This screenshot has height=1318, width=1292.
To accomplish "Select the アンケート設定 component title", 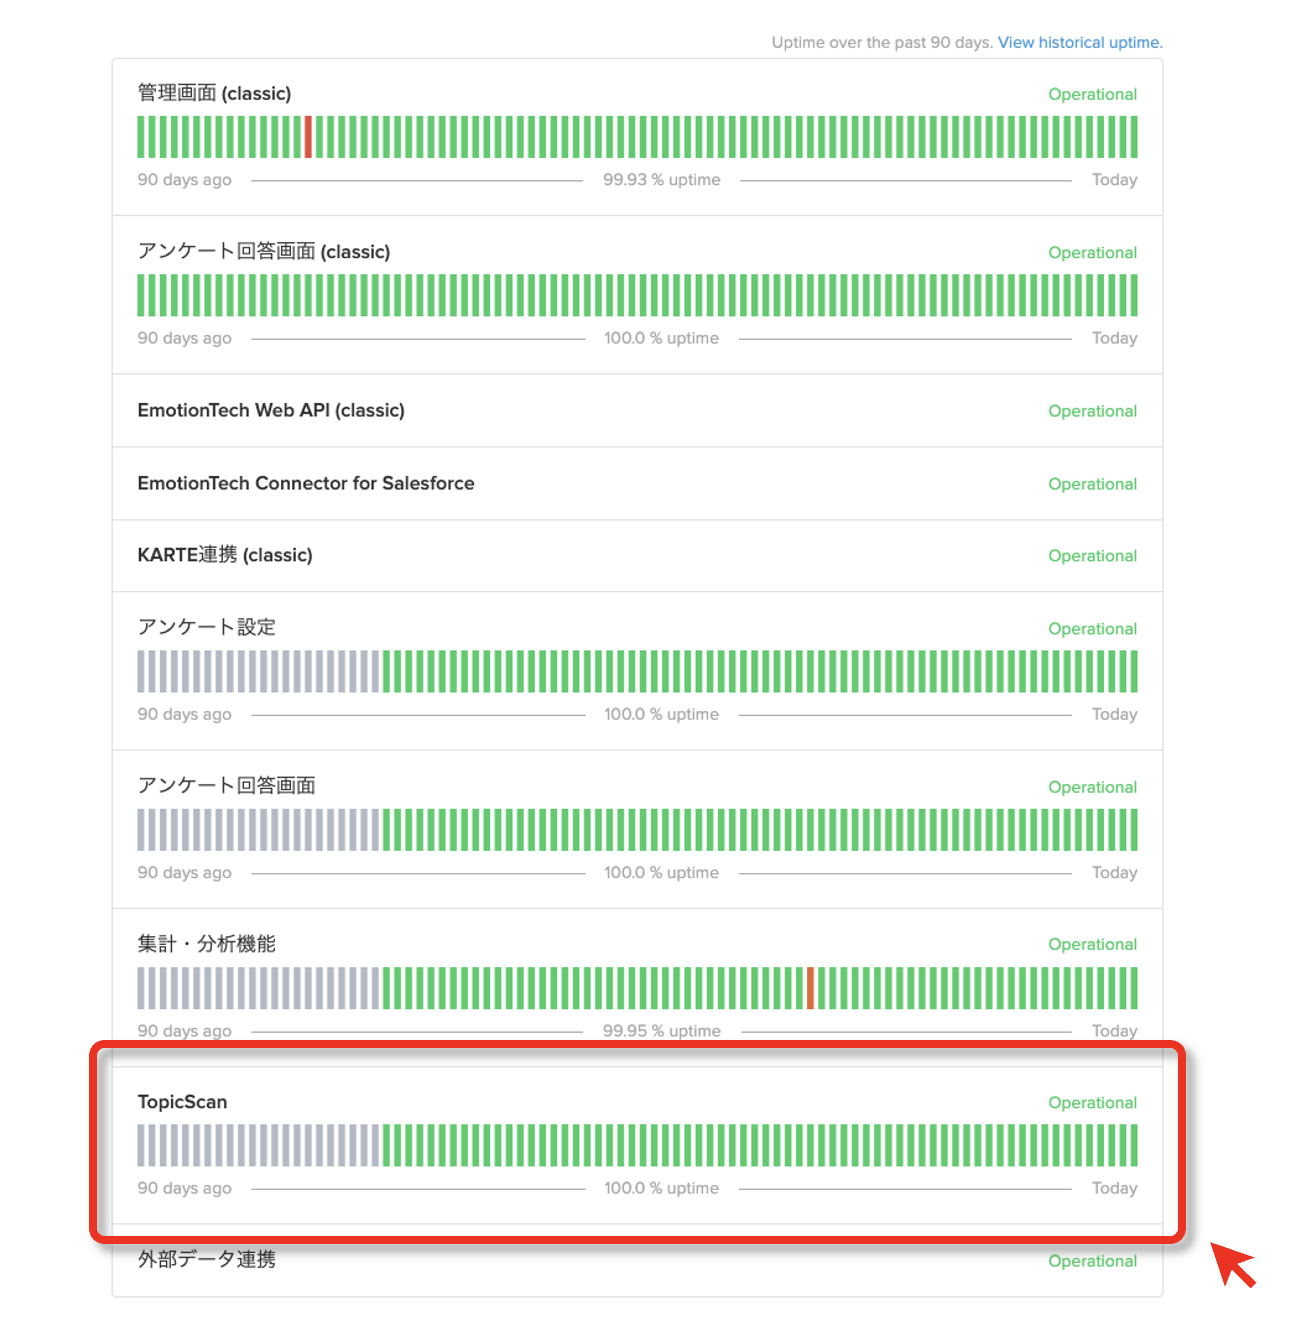I will coord(206,627).
